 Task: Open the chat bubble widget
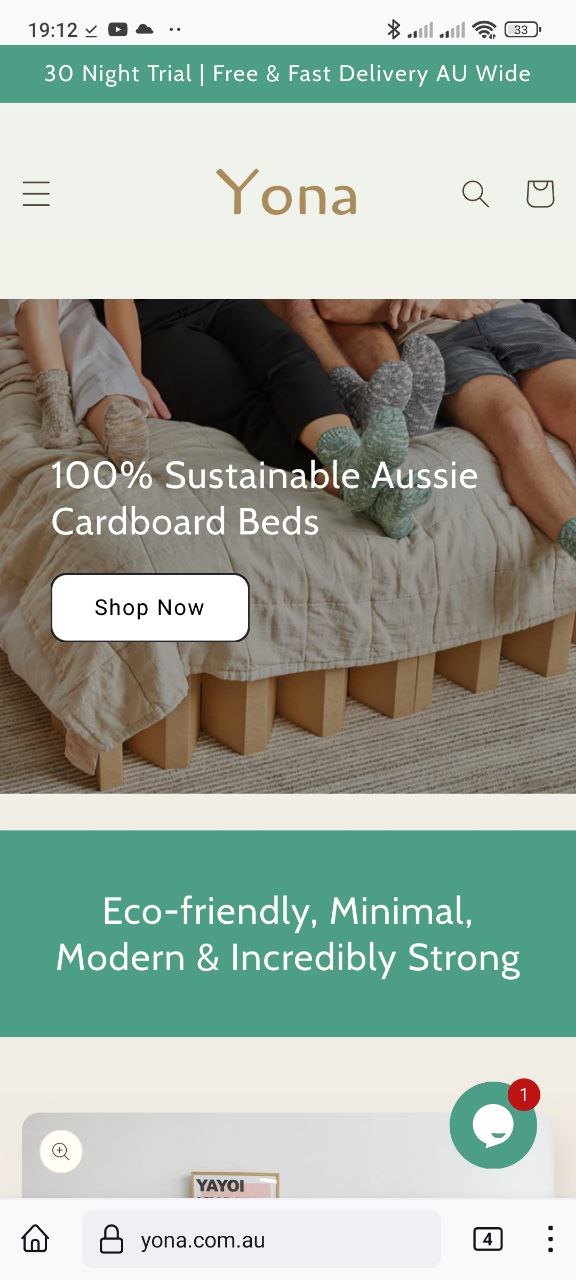(493, 1126)
